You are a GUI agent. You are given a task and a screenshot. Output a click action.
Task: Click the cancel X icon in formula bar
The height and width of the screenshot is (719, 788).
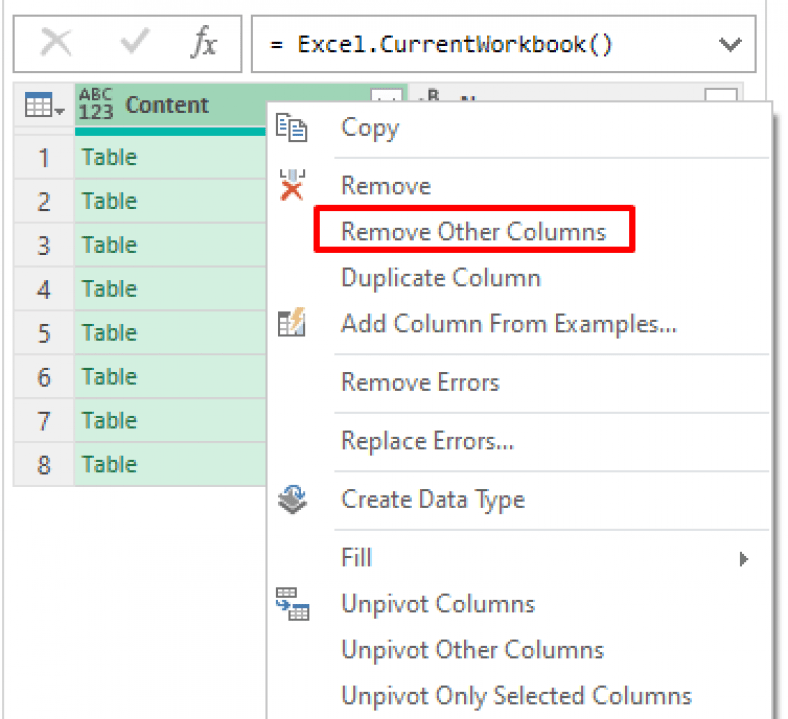coord(56,43)
